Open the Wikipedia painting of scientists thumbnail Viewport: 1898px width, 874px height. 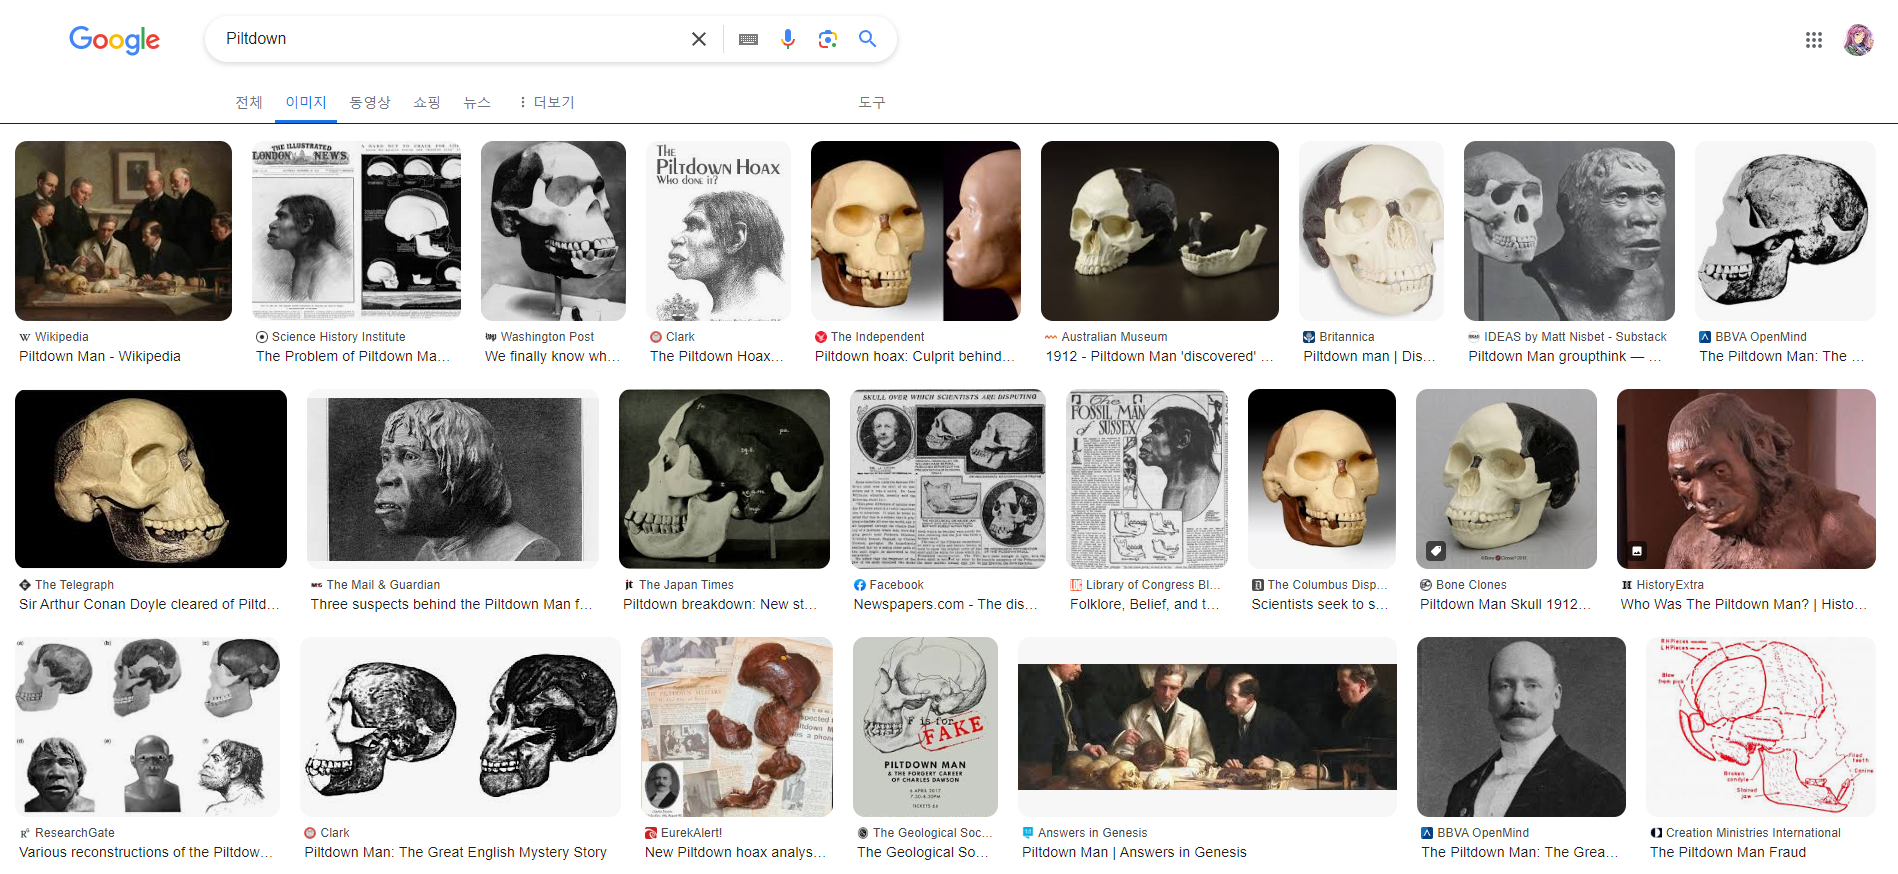tap(123, 231)
